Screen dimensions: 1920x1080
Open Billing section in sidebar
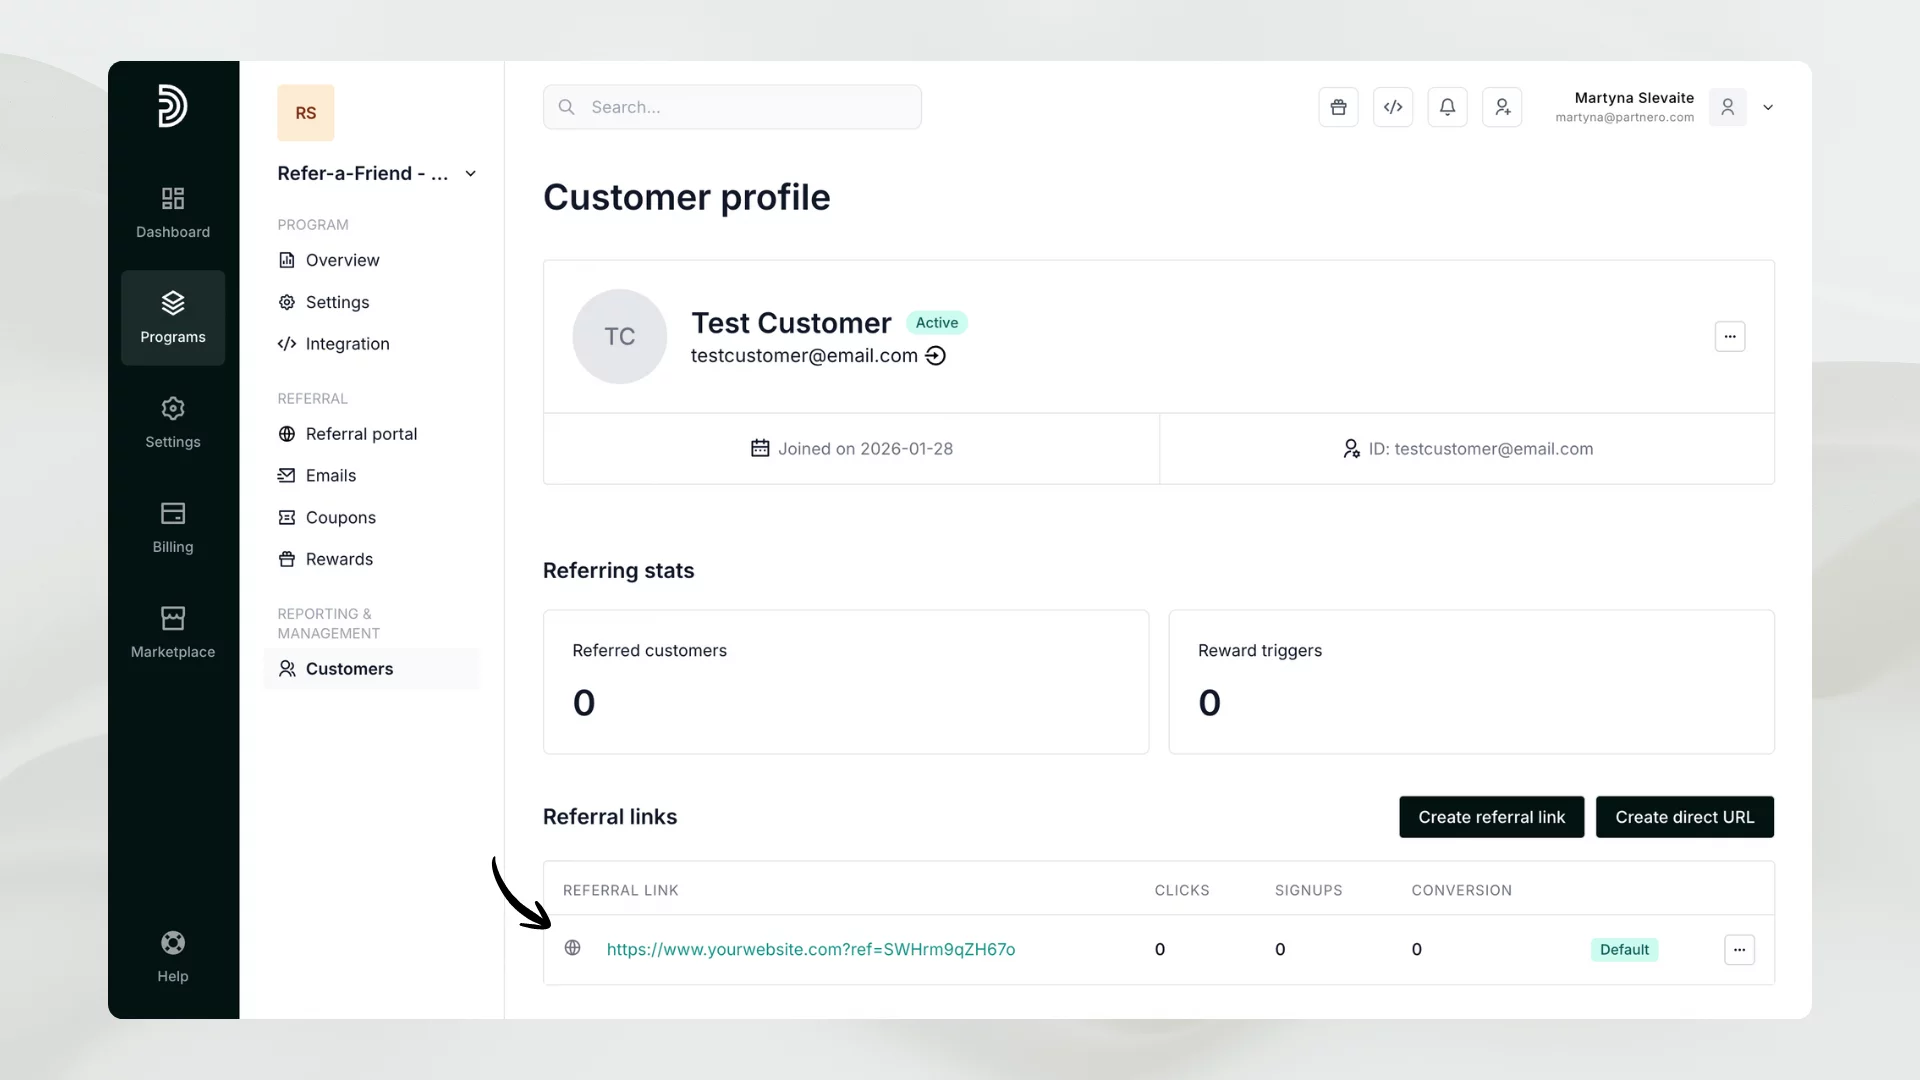[173, 527]
